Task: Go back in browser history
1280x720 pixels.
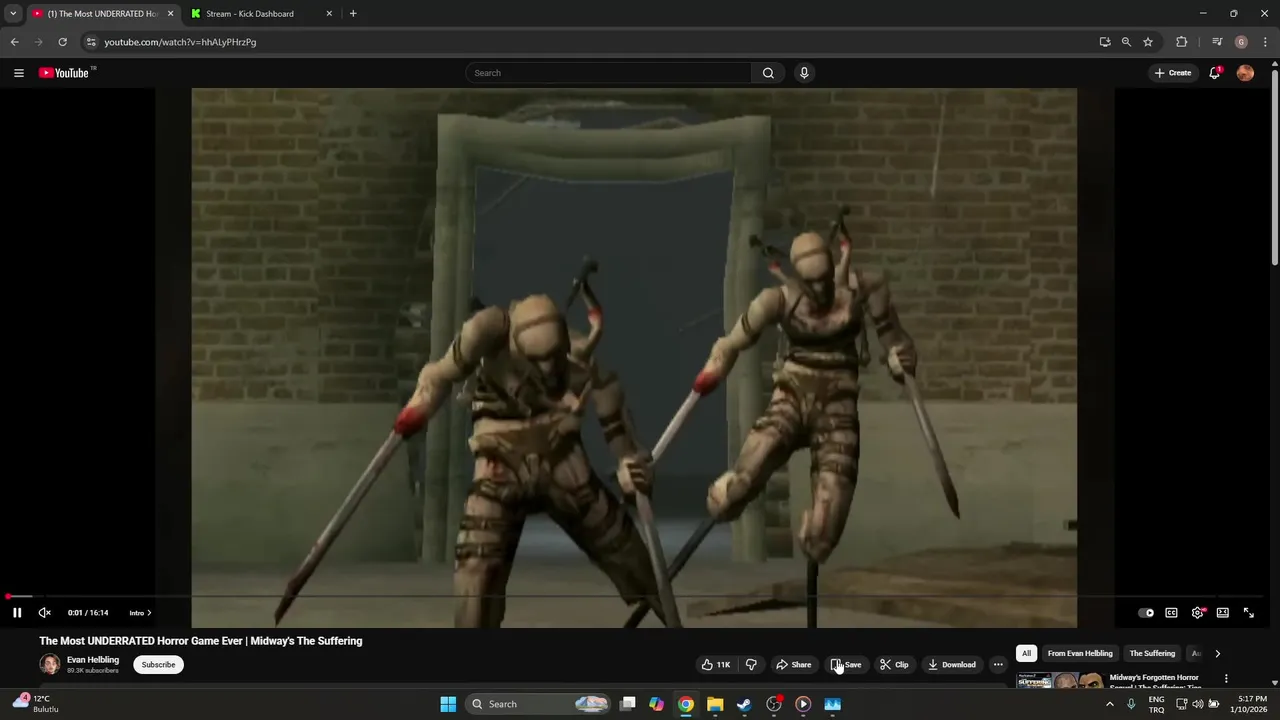Action: coord(14,42)
